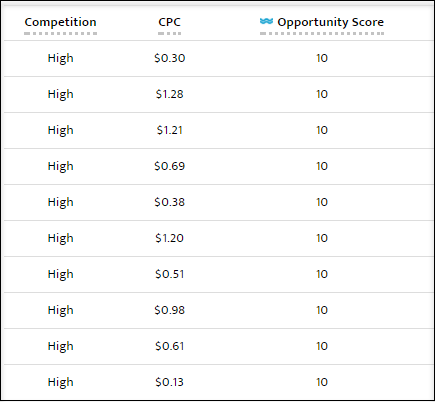The image size is (435, 402).
Task: Sort by the Competition column header
Action: (x=60, y=22)
